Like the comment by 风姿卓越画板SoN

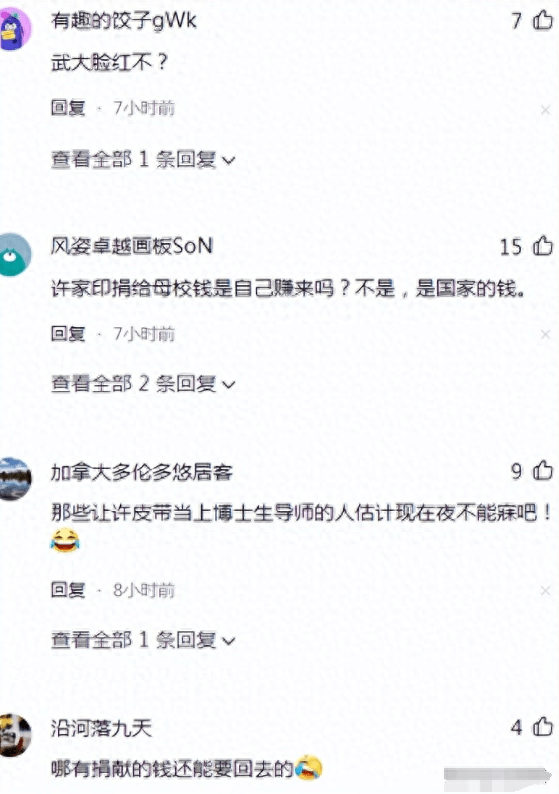tap(543, 246)
